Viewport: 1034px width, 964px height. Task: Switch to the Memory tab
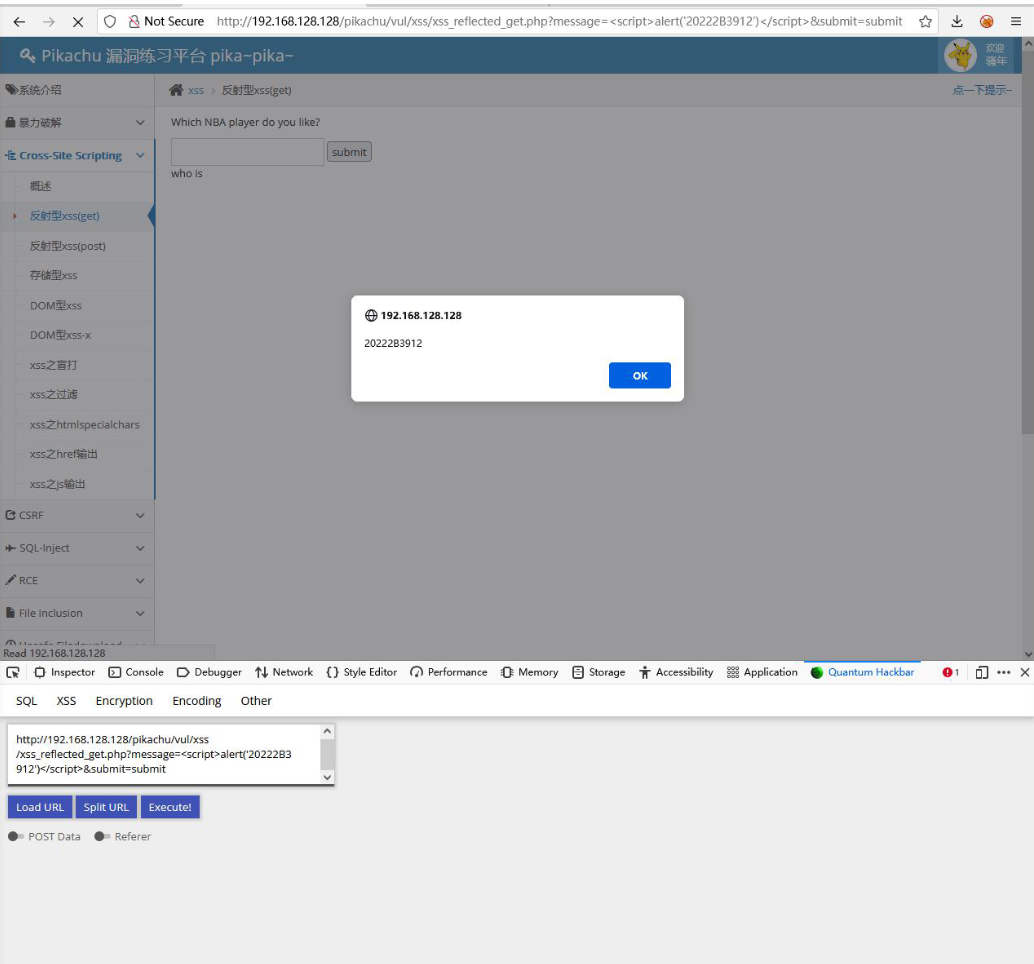(529, 672)
